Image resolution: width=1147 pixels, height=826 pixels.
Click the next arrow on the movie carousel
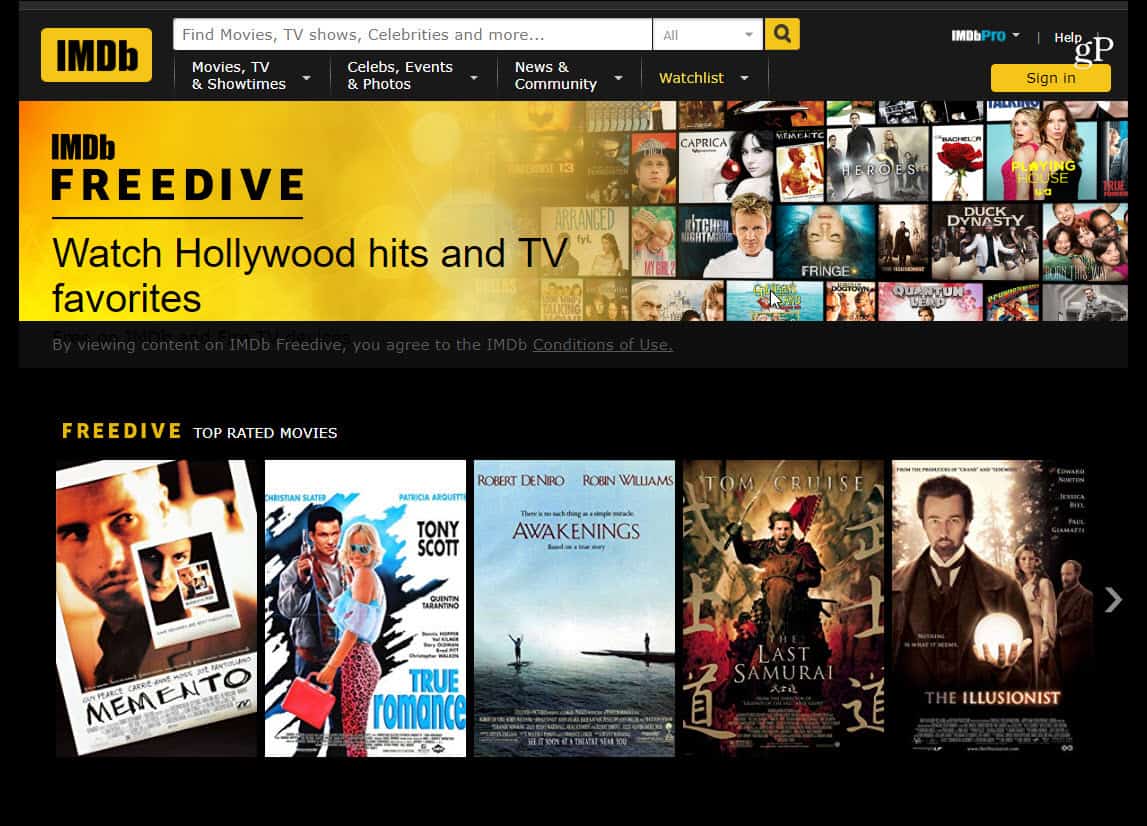click(x=1113, y=599)
